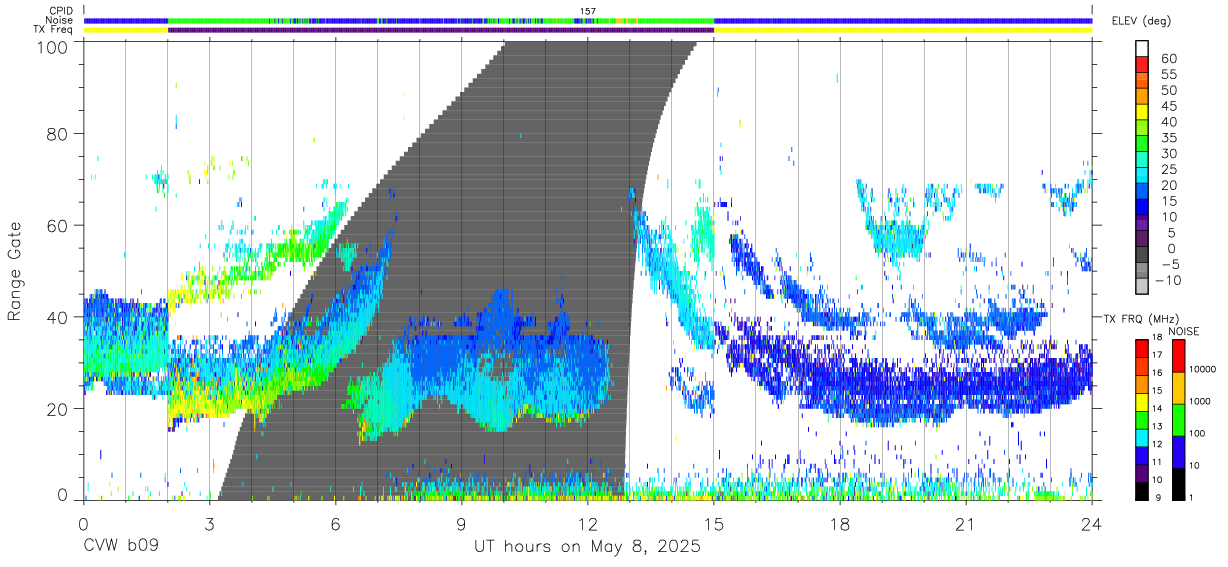1228x567 pixels.
Task: Click the 10000 tick on the noise colorbar
Action: pyautogui.click(x=1205, y=369)
